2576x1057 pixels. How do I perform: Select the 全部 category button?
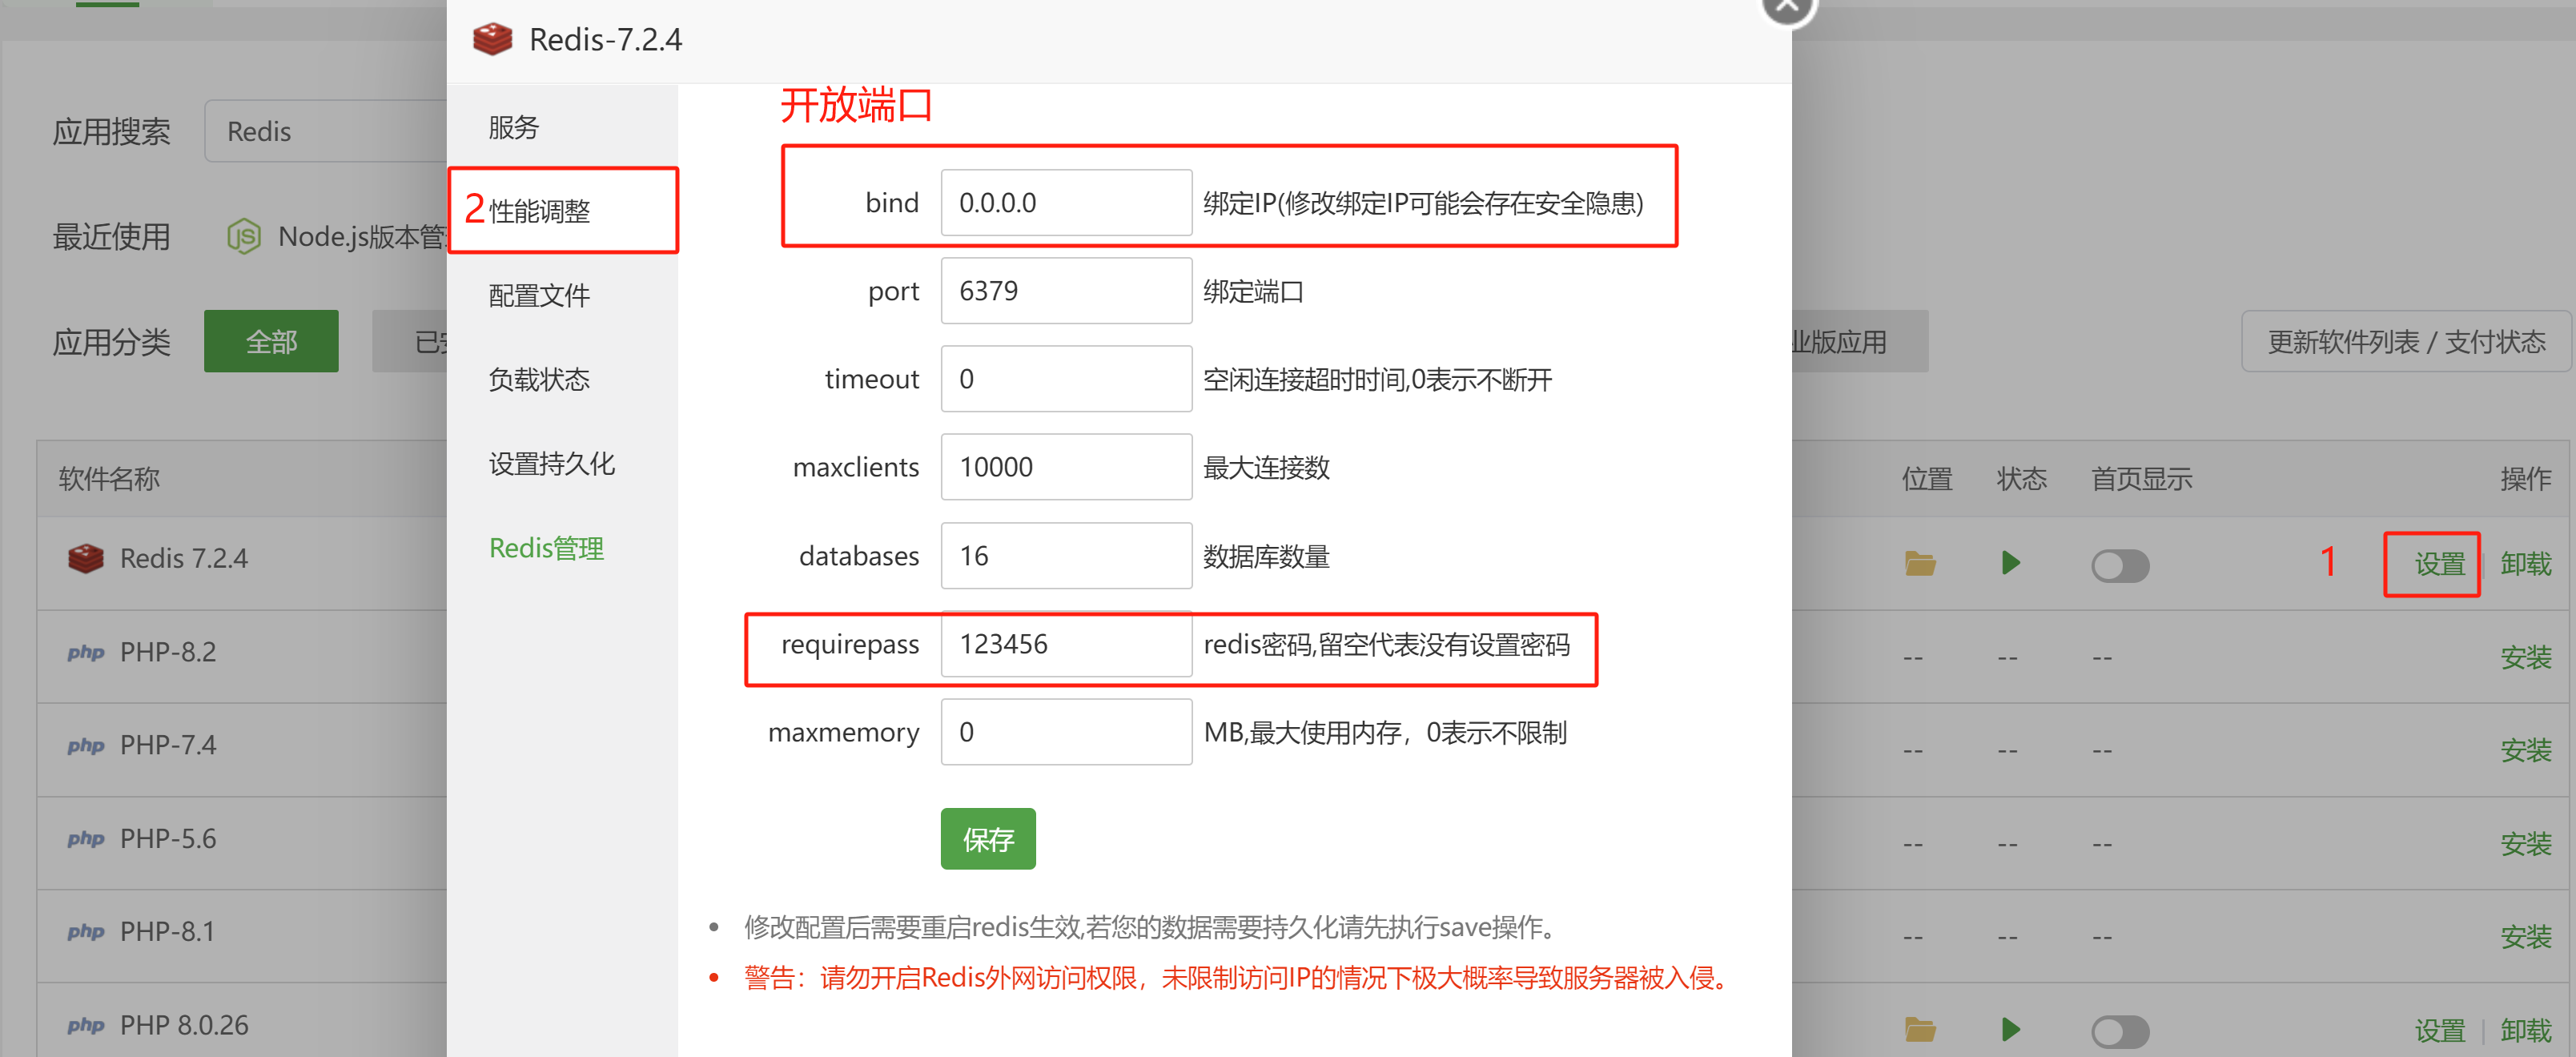(x=271, y=342)
